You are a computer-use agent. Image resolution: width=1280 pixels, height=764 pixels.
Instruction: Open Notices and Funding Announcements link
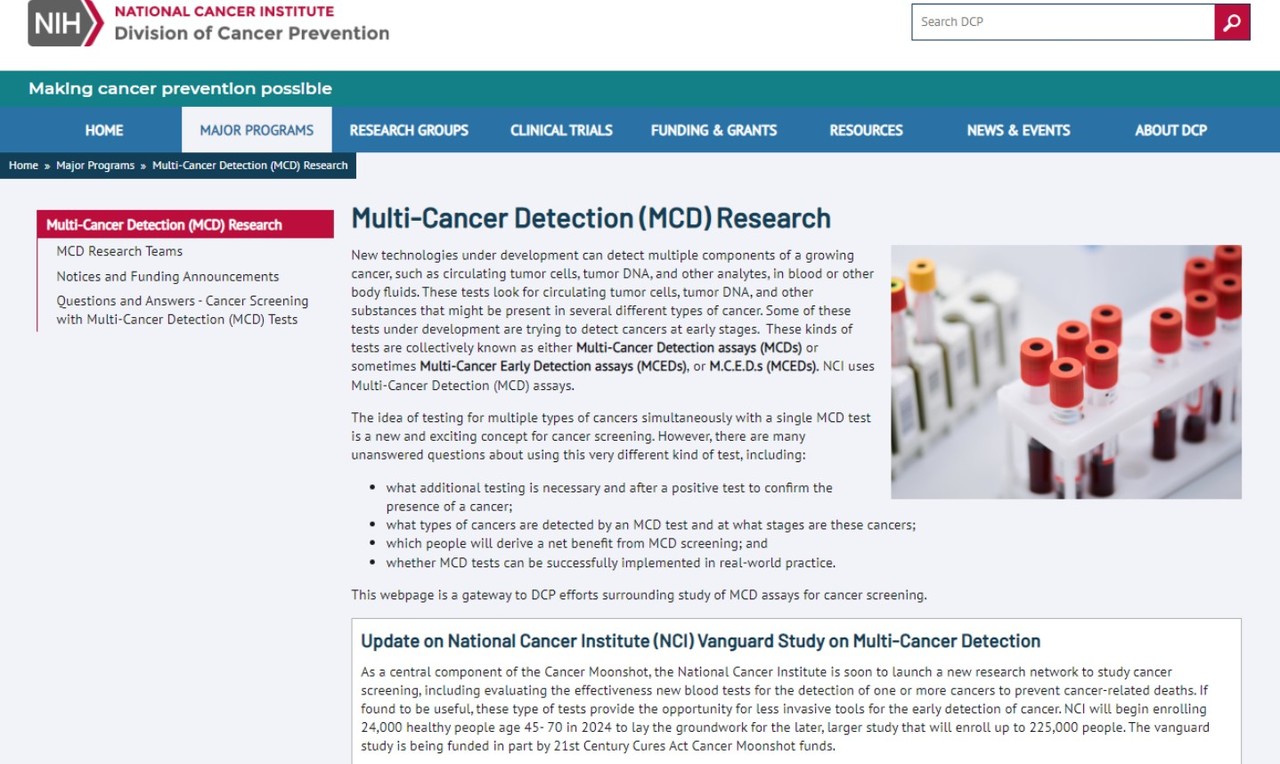tap(167, 277)
